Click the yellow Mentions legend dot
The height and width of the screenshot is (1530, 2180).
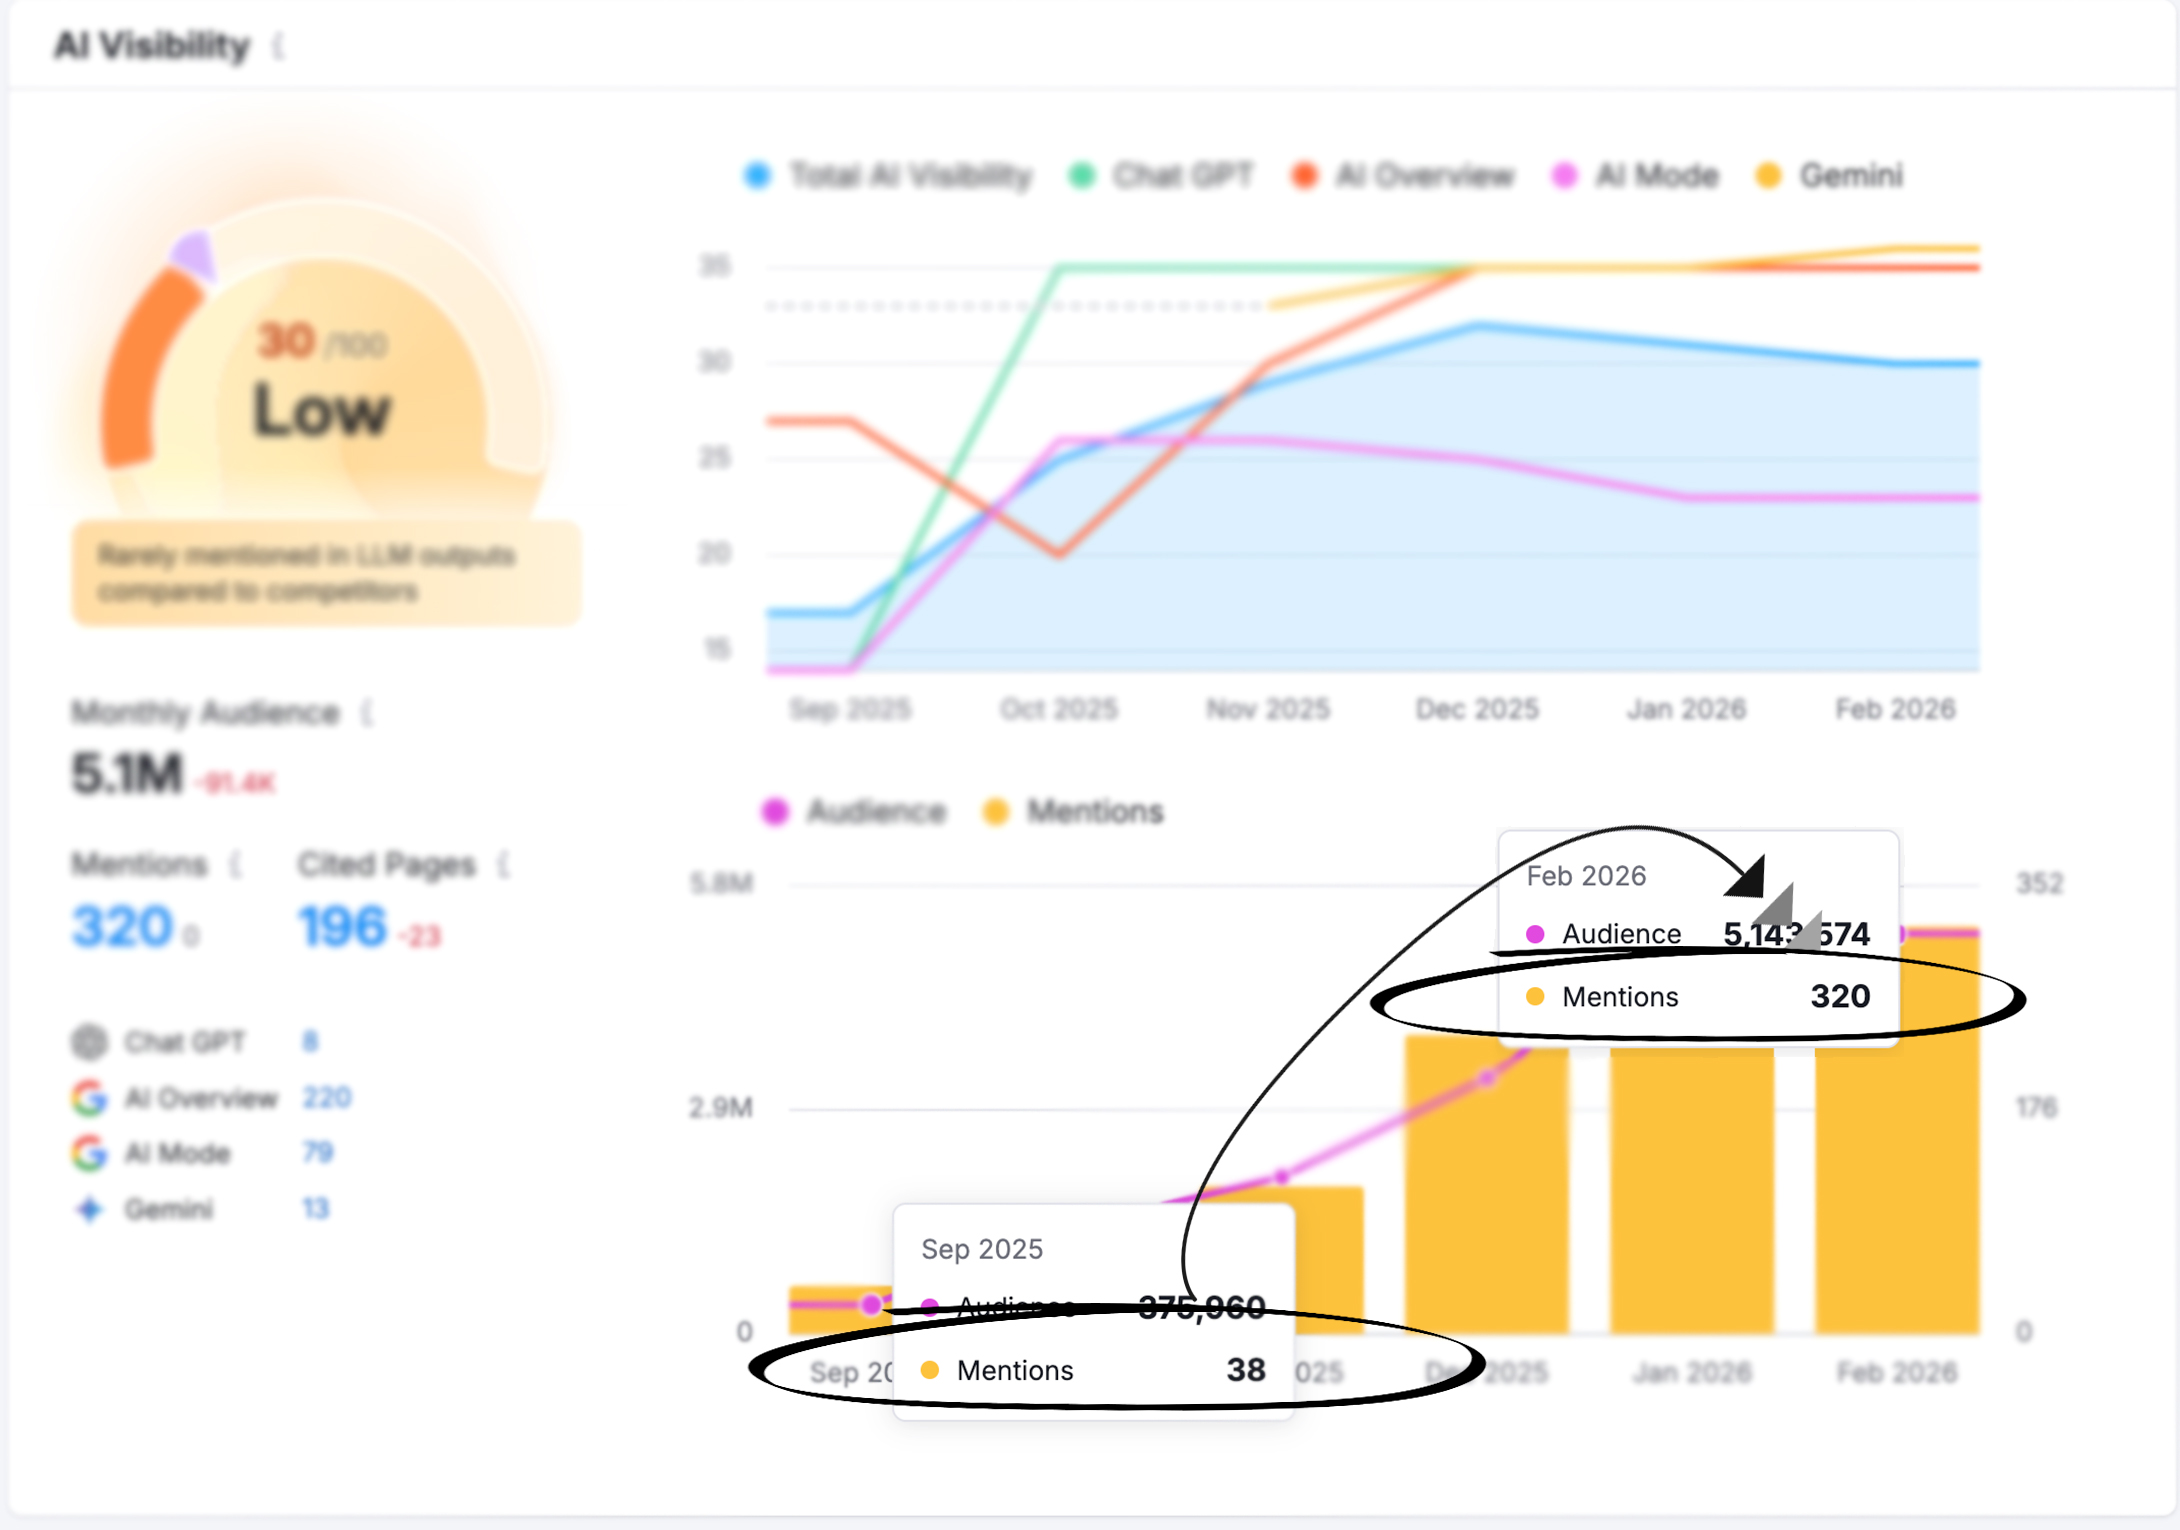click(993, 811)
